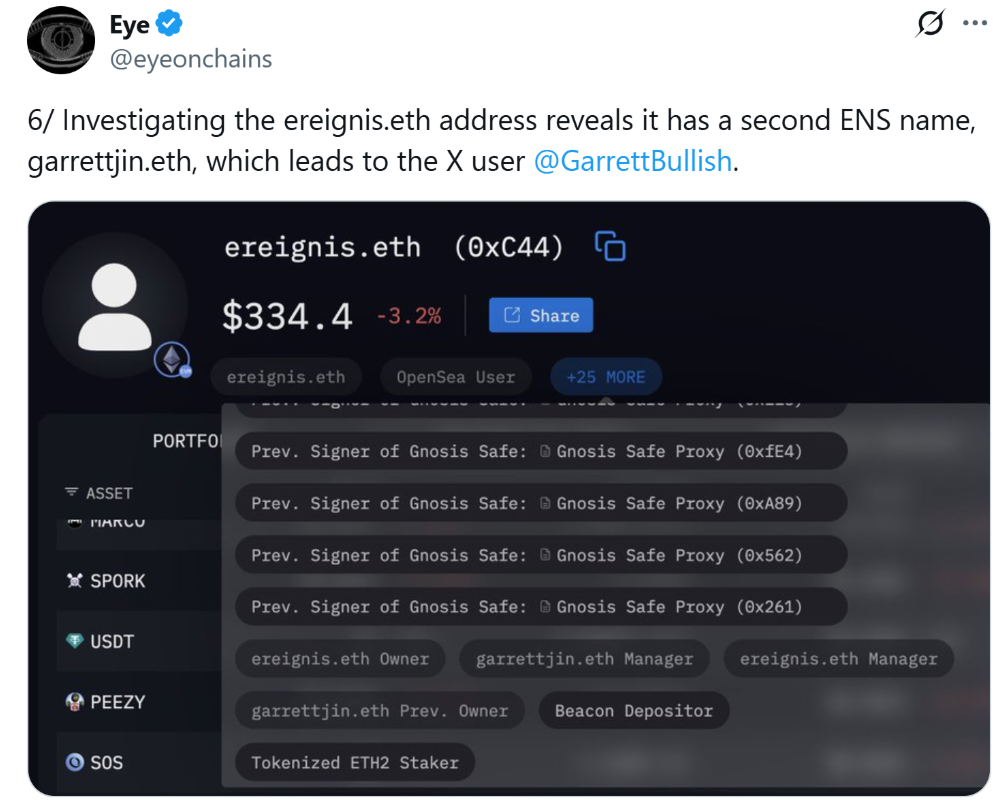
Task: Click the Grok slashed-circle icon
Action: pyautogui.click(x=929, y=25)
